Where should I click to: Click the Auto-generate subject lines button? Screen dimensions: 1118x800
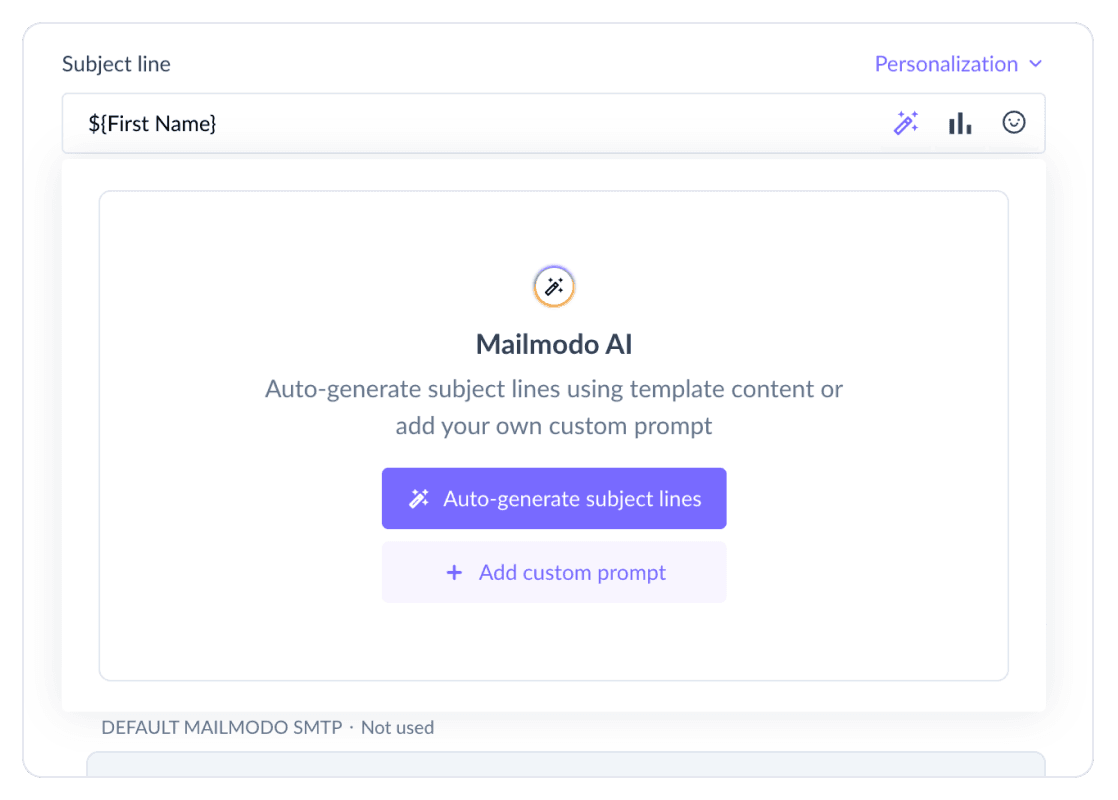click(x=554, y=498)
